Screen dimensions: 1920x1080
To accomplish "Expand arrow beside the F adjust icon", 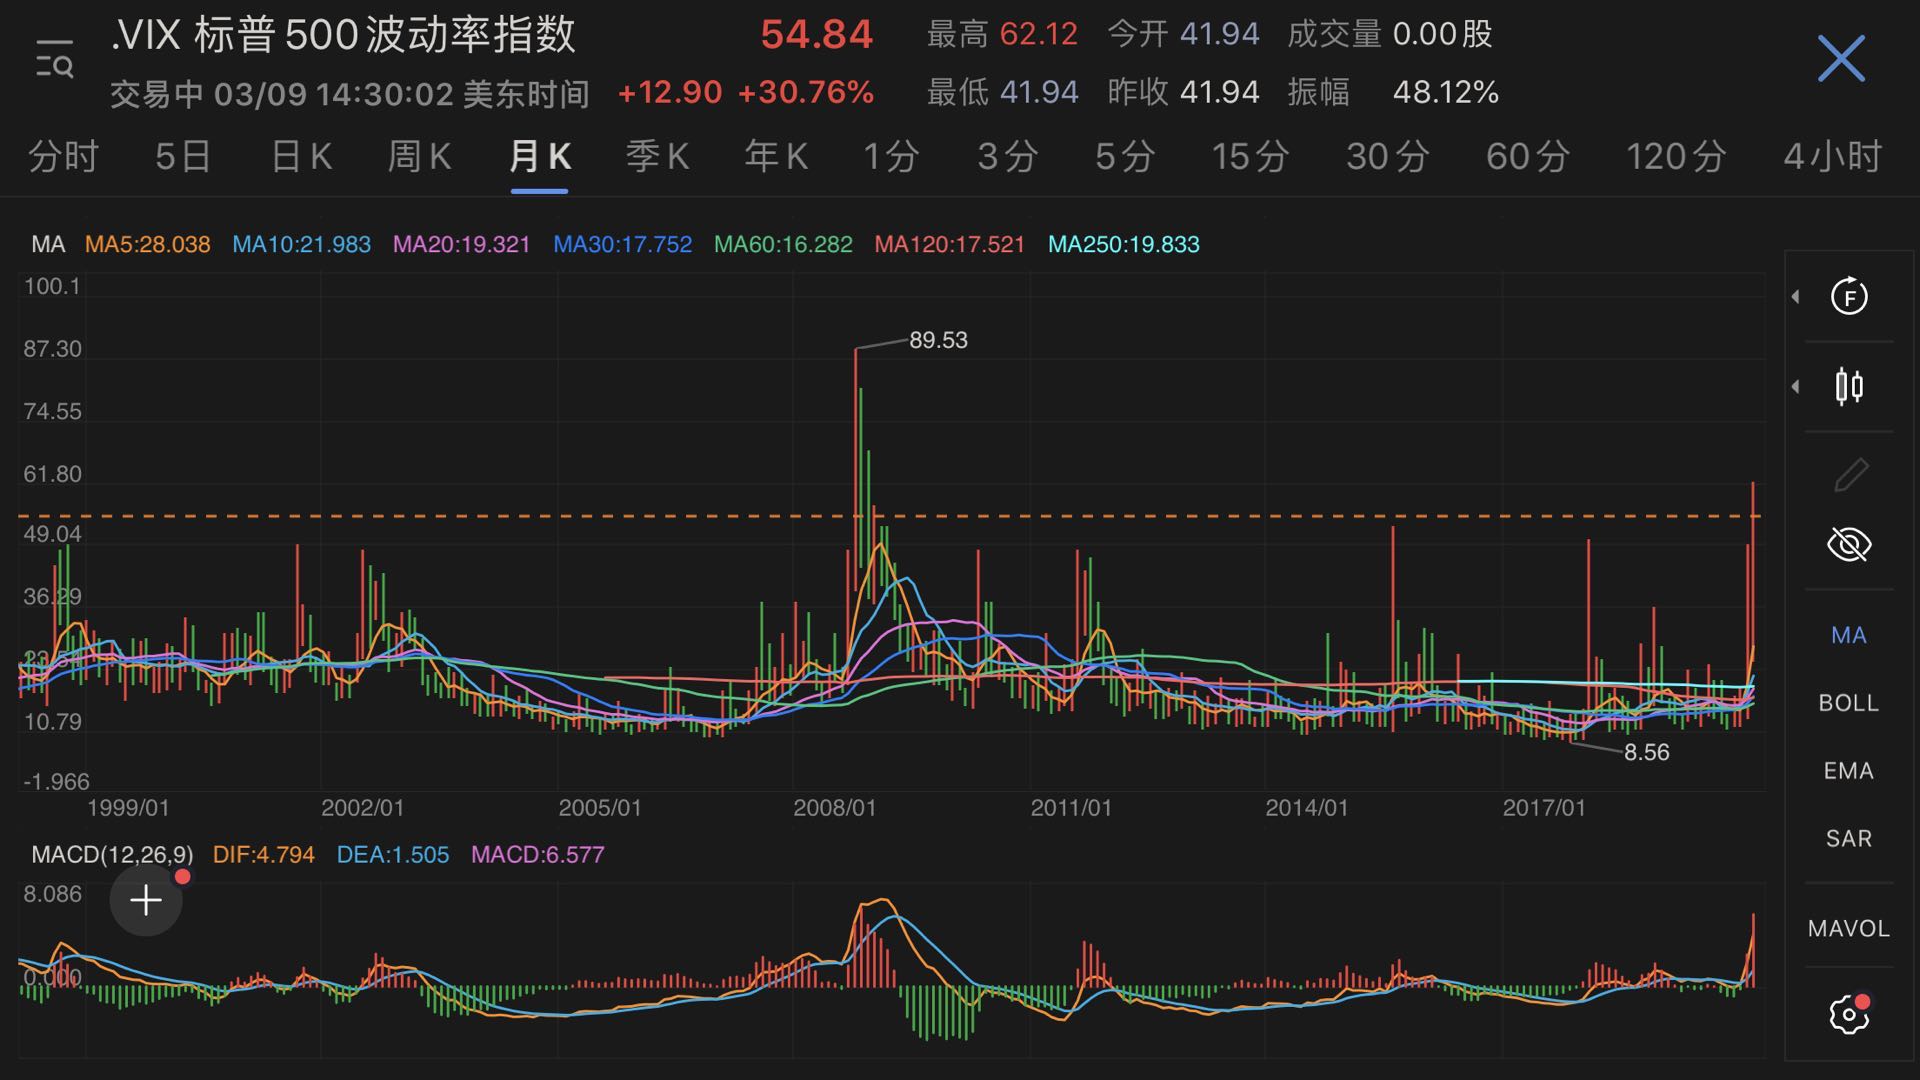I will point(1796,296).
